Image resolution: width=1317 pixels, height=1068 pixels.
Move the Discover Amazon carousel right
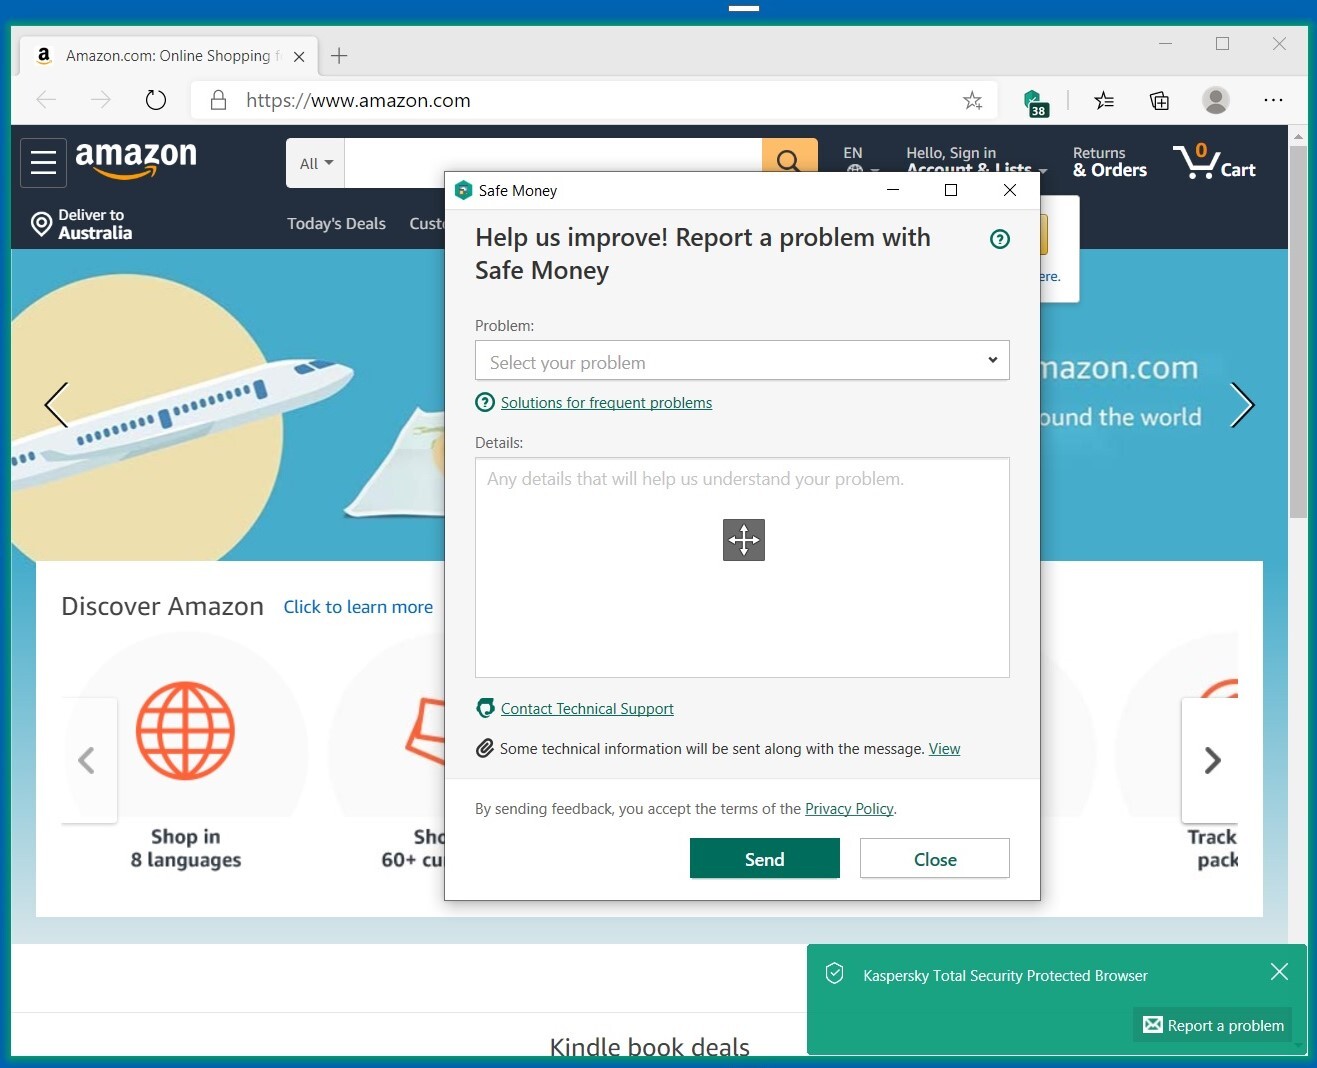coord(1212,760)
